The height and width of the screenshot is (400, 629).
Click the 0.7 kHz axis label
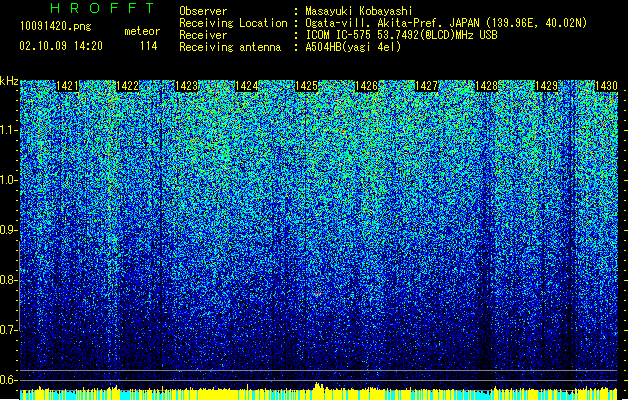tap(9, 330)
